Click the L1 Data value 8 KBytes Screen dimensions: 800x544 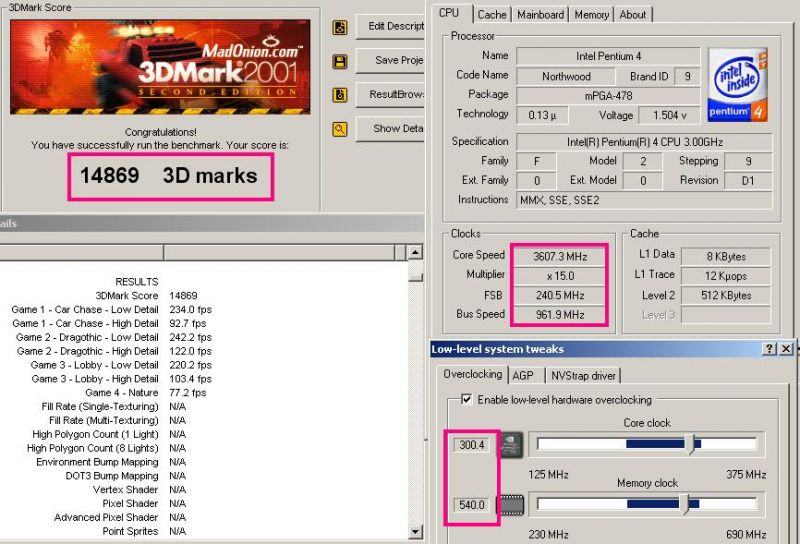point(726,257)
